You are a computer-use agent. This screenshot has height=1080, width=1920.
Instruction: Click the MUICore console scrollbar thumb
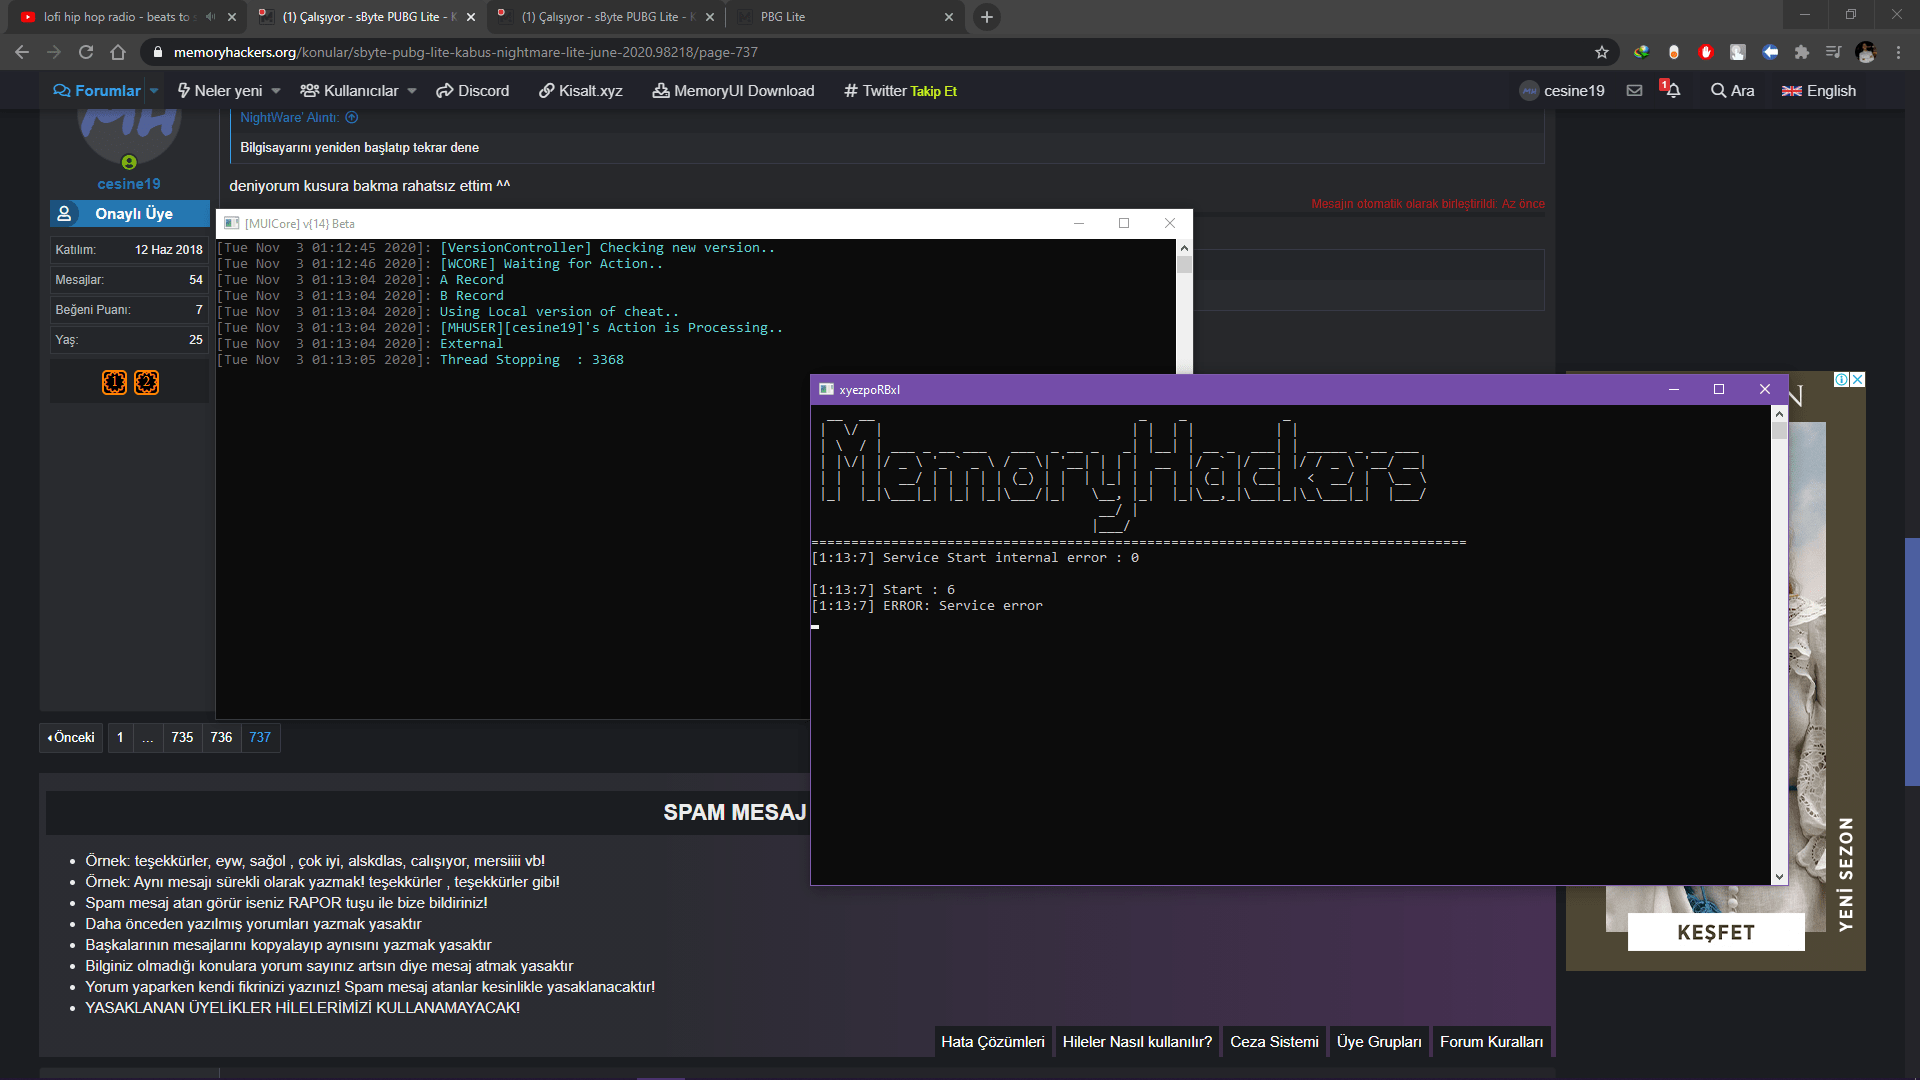[x=1184, y=265]
